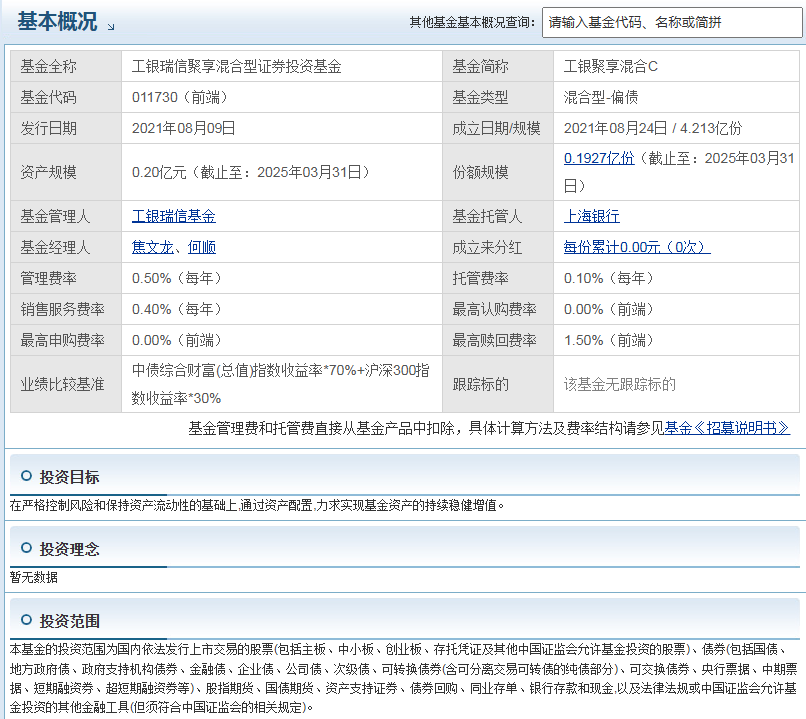The height and width of the screenshot is (719, 806).
Task: Click the 其他基金基本概况查询 search label
Action: click(472, 23)
